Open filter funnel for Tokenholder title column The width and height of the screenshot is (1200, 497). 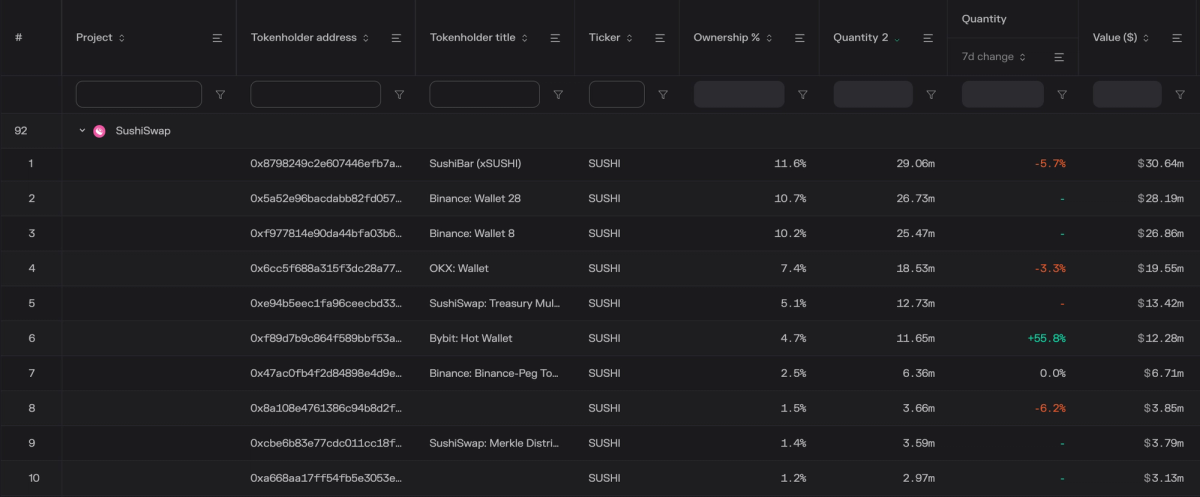tap(558, 95)
